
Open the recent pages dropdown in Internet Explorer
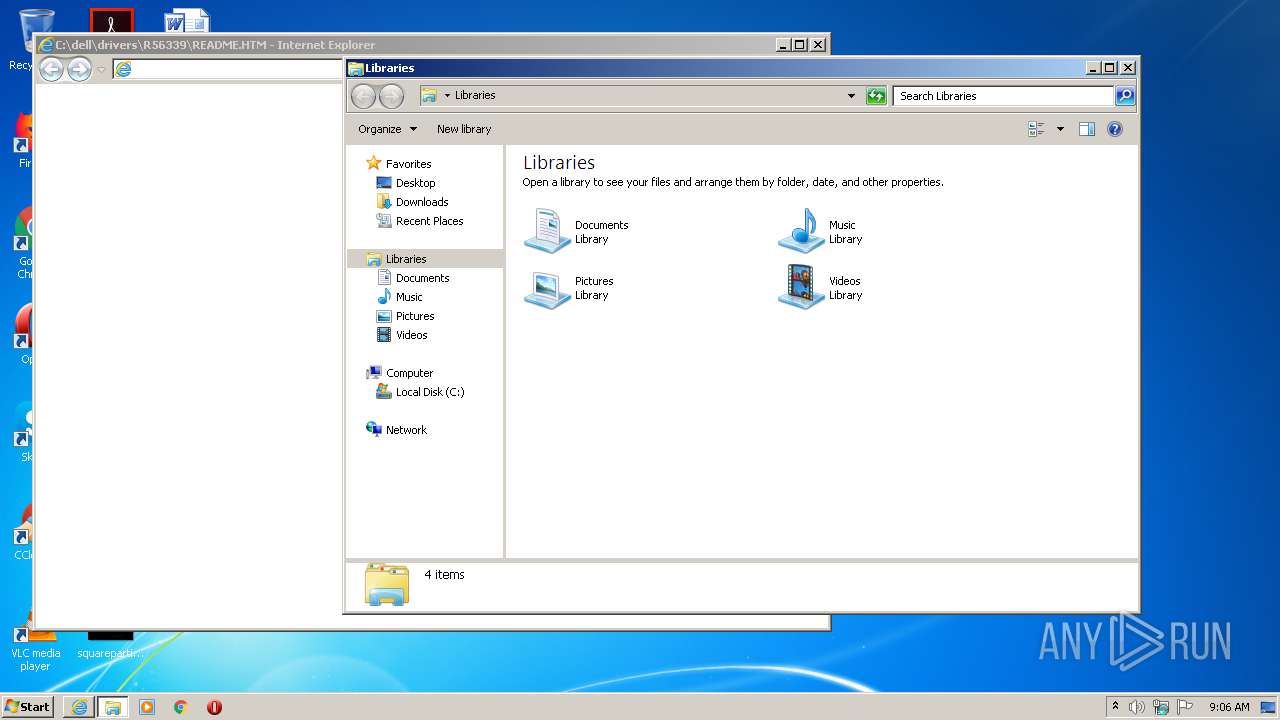(101, 69)
